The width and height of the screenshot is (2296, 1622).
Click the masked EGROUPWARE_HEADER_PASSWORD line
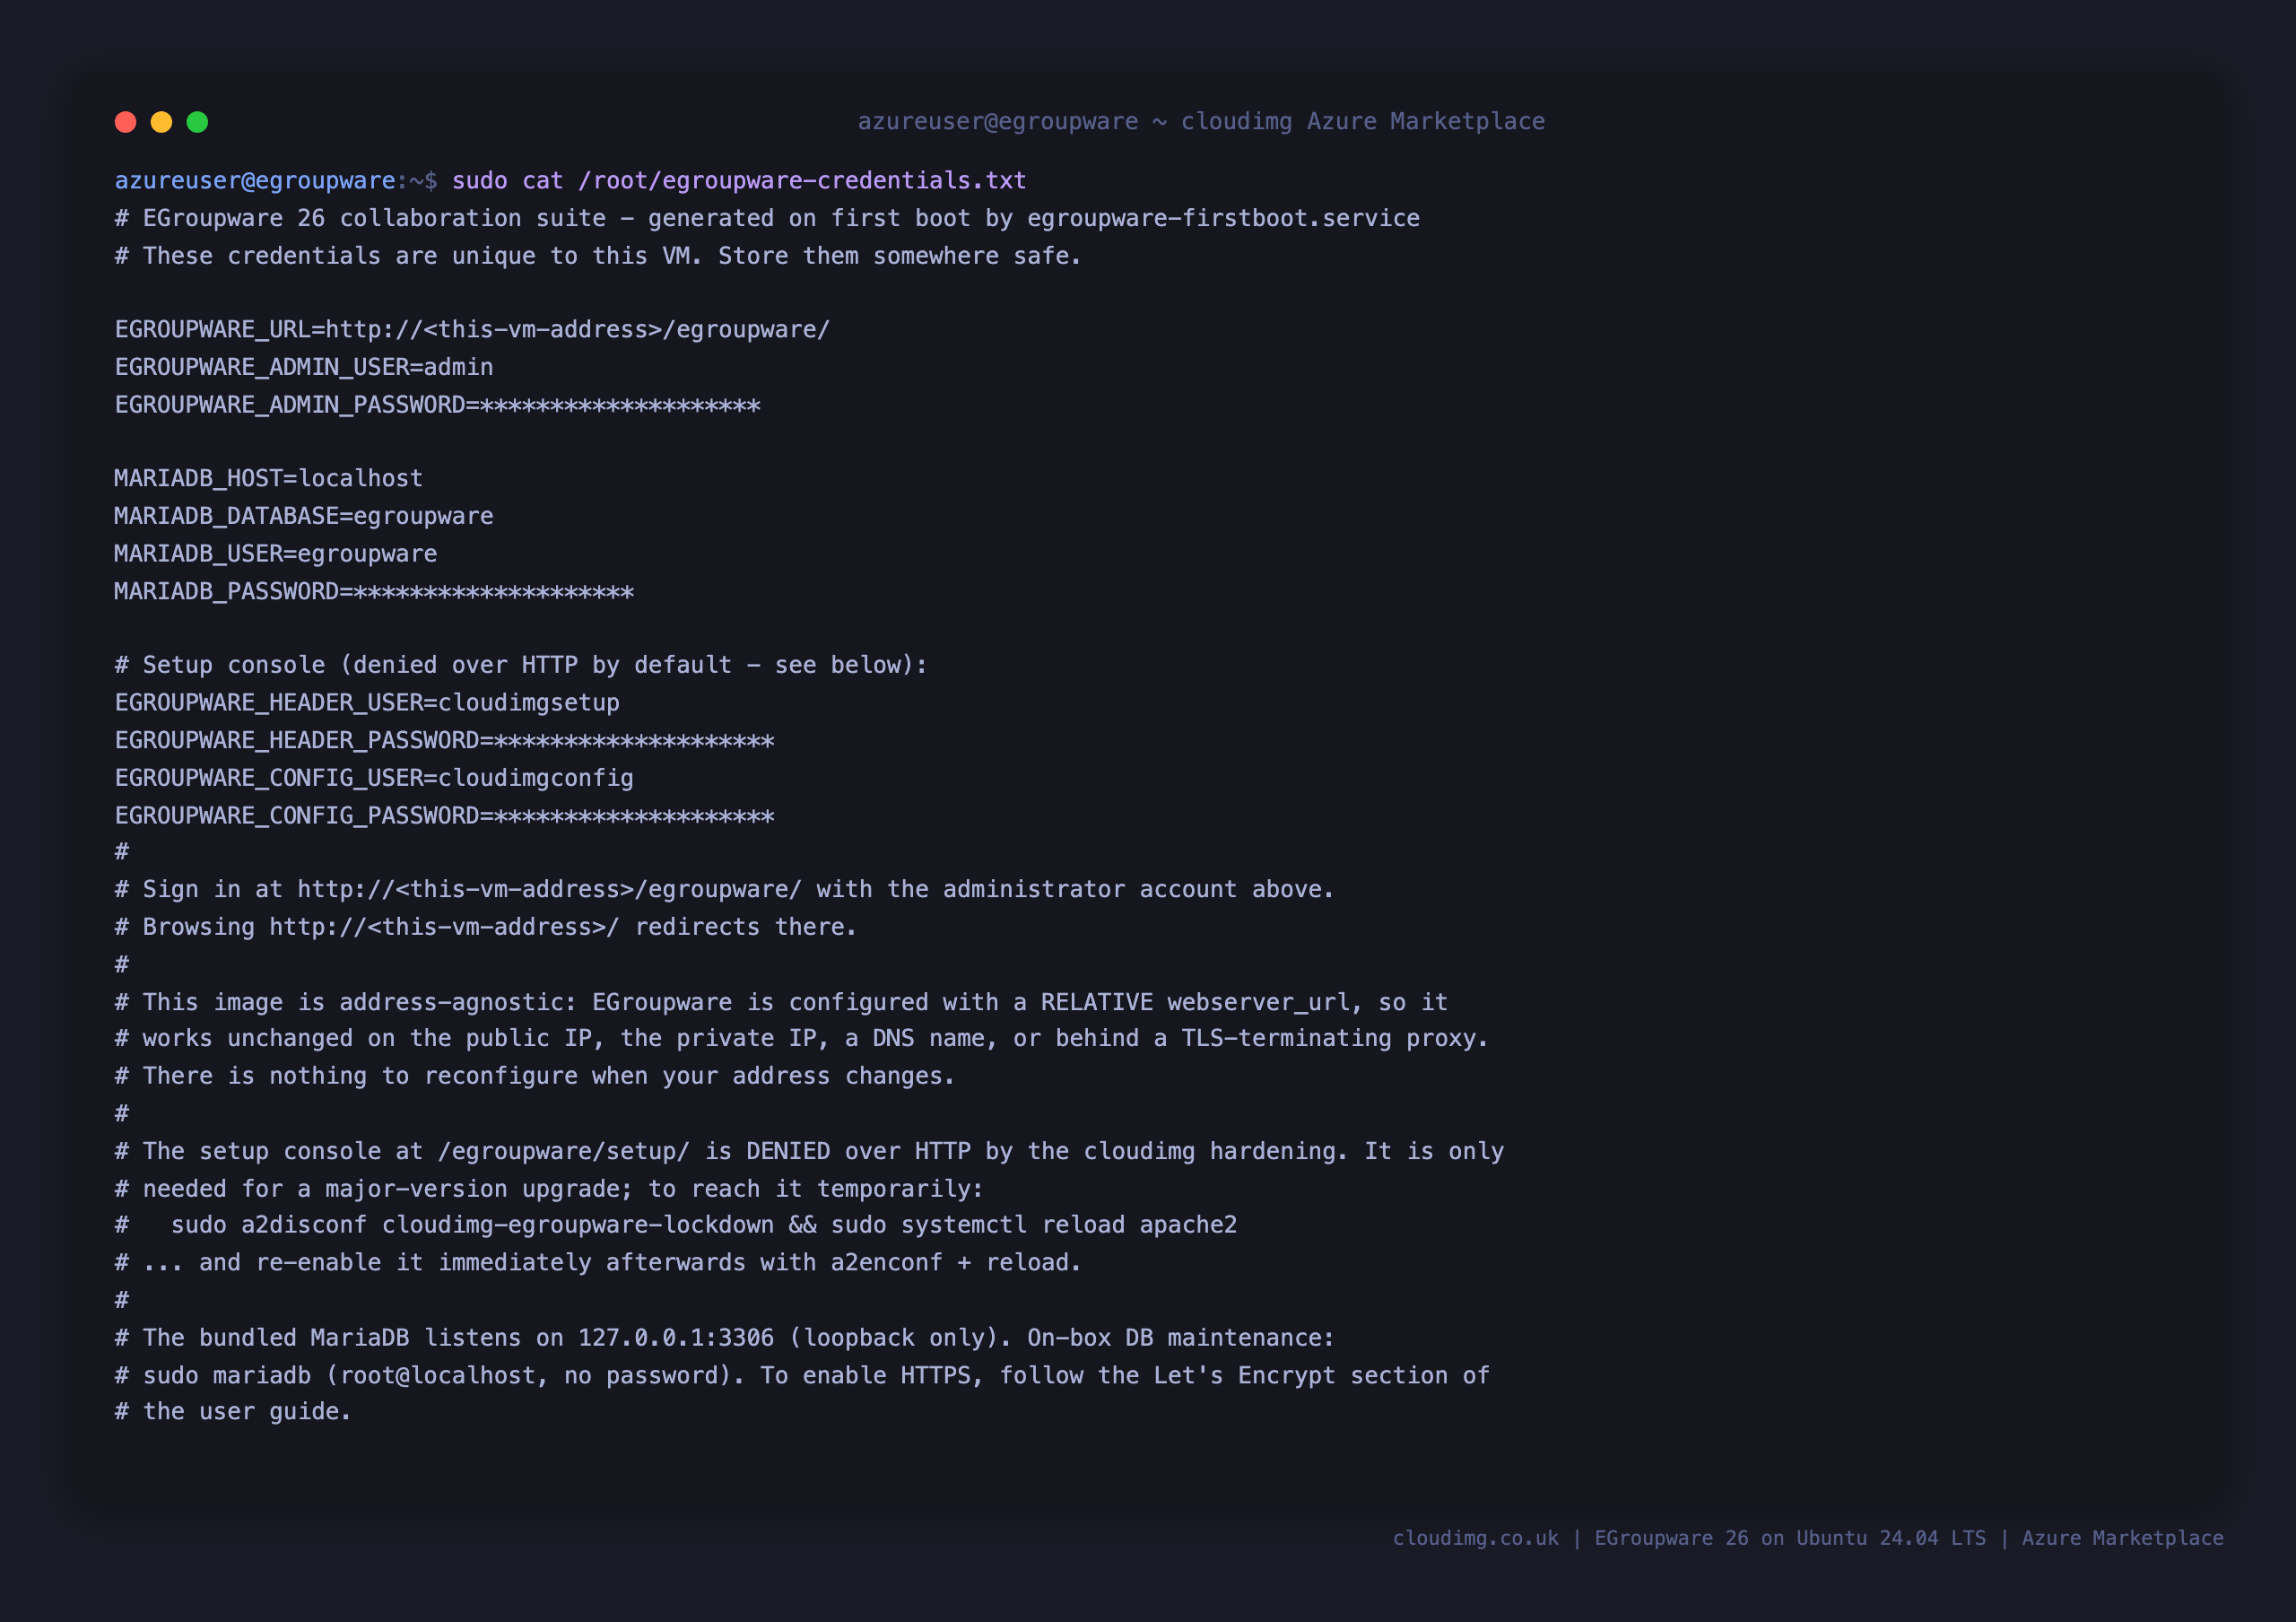point(444,741)
